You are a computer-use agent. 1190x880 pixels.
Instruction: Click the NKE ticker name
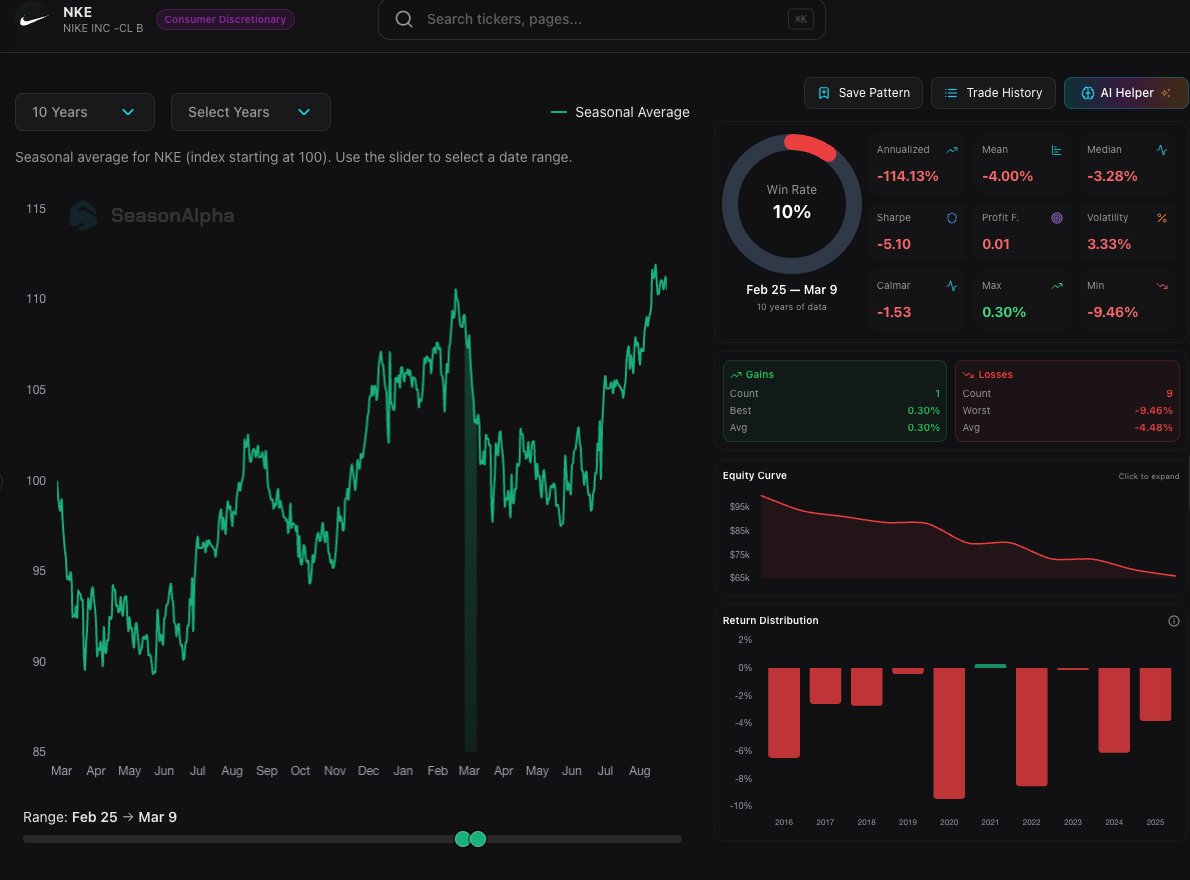click(x=77, y=12)
